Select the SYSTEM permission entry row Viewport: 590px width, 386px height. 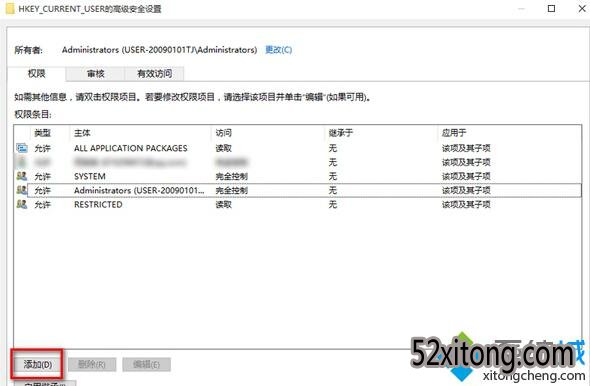(x=297, y=176)
